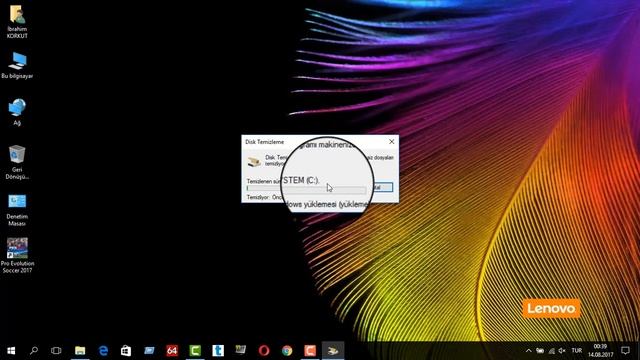The image size is (640, 360).
Task: Open the taskbar app between 't' and Opera
Action: coord(241,350)
